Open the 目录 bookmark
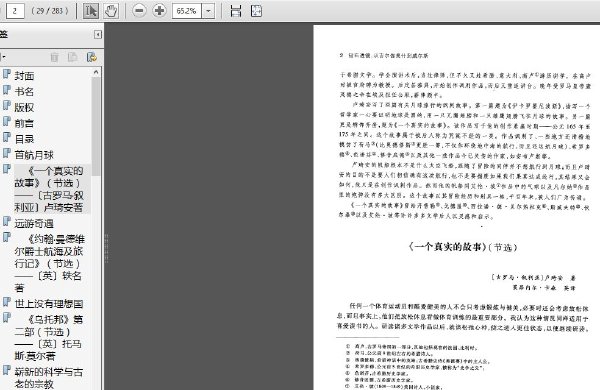Screen dimensions: 600x390 point(24,139)
